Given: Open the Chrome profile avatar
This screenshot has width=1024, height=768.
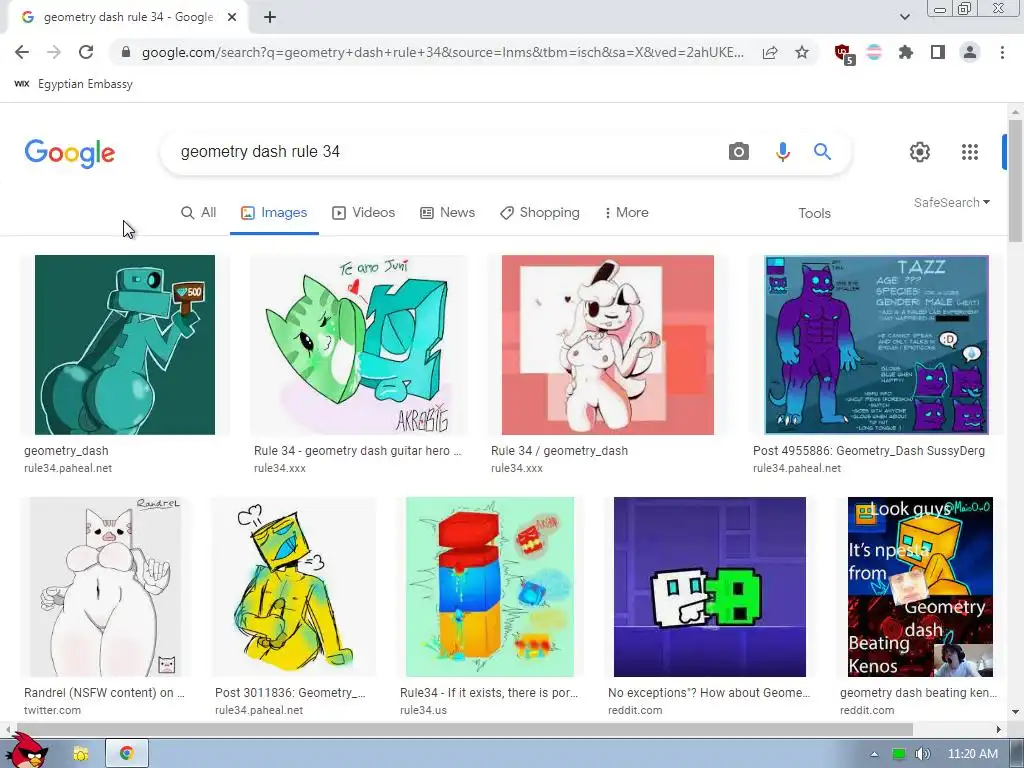Looking at the screenshot, I should 970,52.
